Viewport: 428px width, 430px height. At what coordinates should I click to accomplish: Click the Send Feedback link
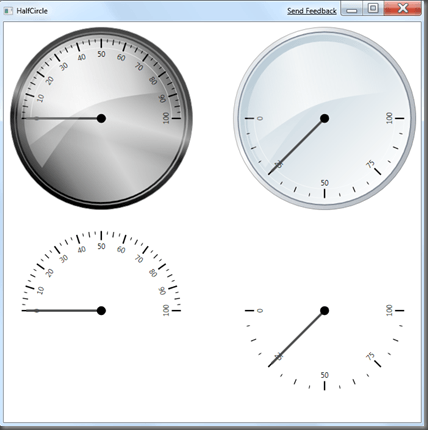click(312, 11)
